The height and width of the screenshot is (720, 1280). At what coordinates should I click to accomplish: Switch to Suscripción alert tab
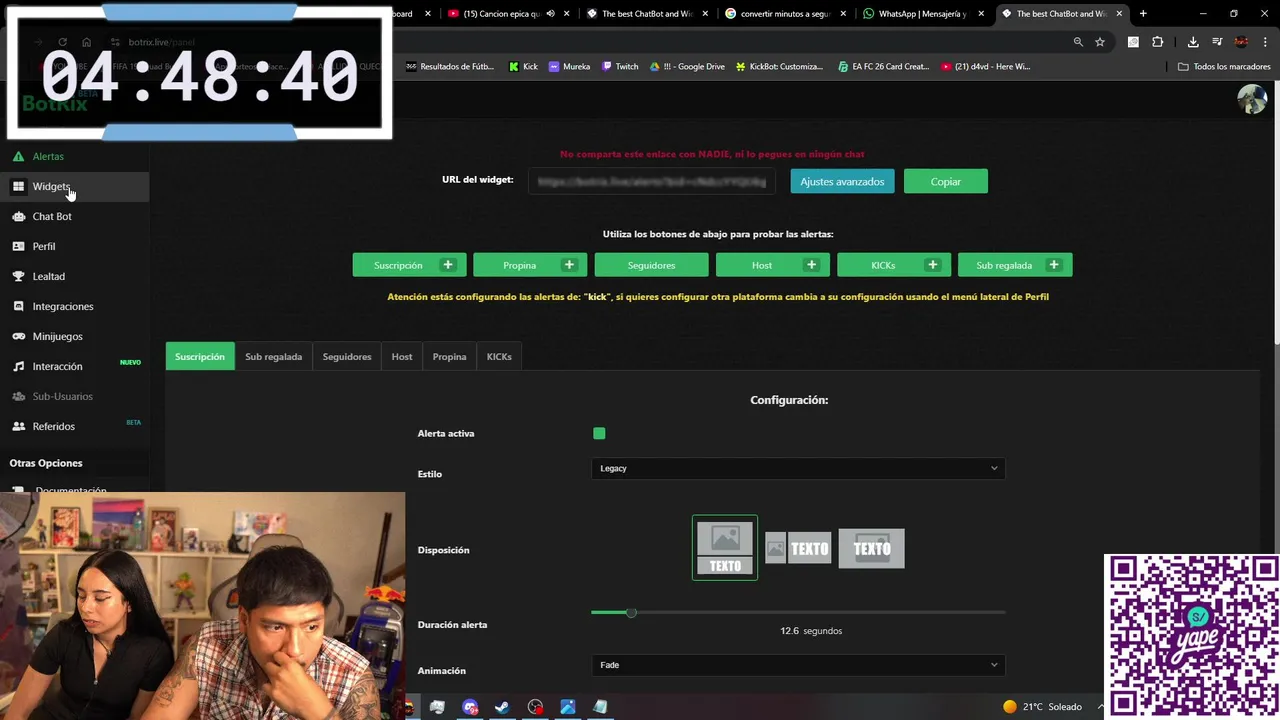click(x=200, y=357)
